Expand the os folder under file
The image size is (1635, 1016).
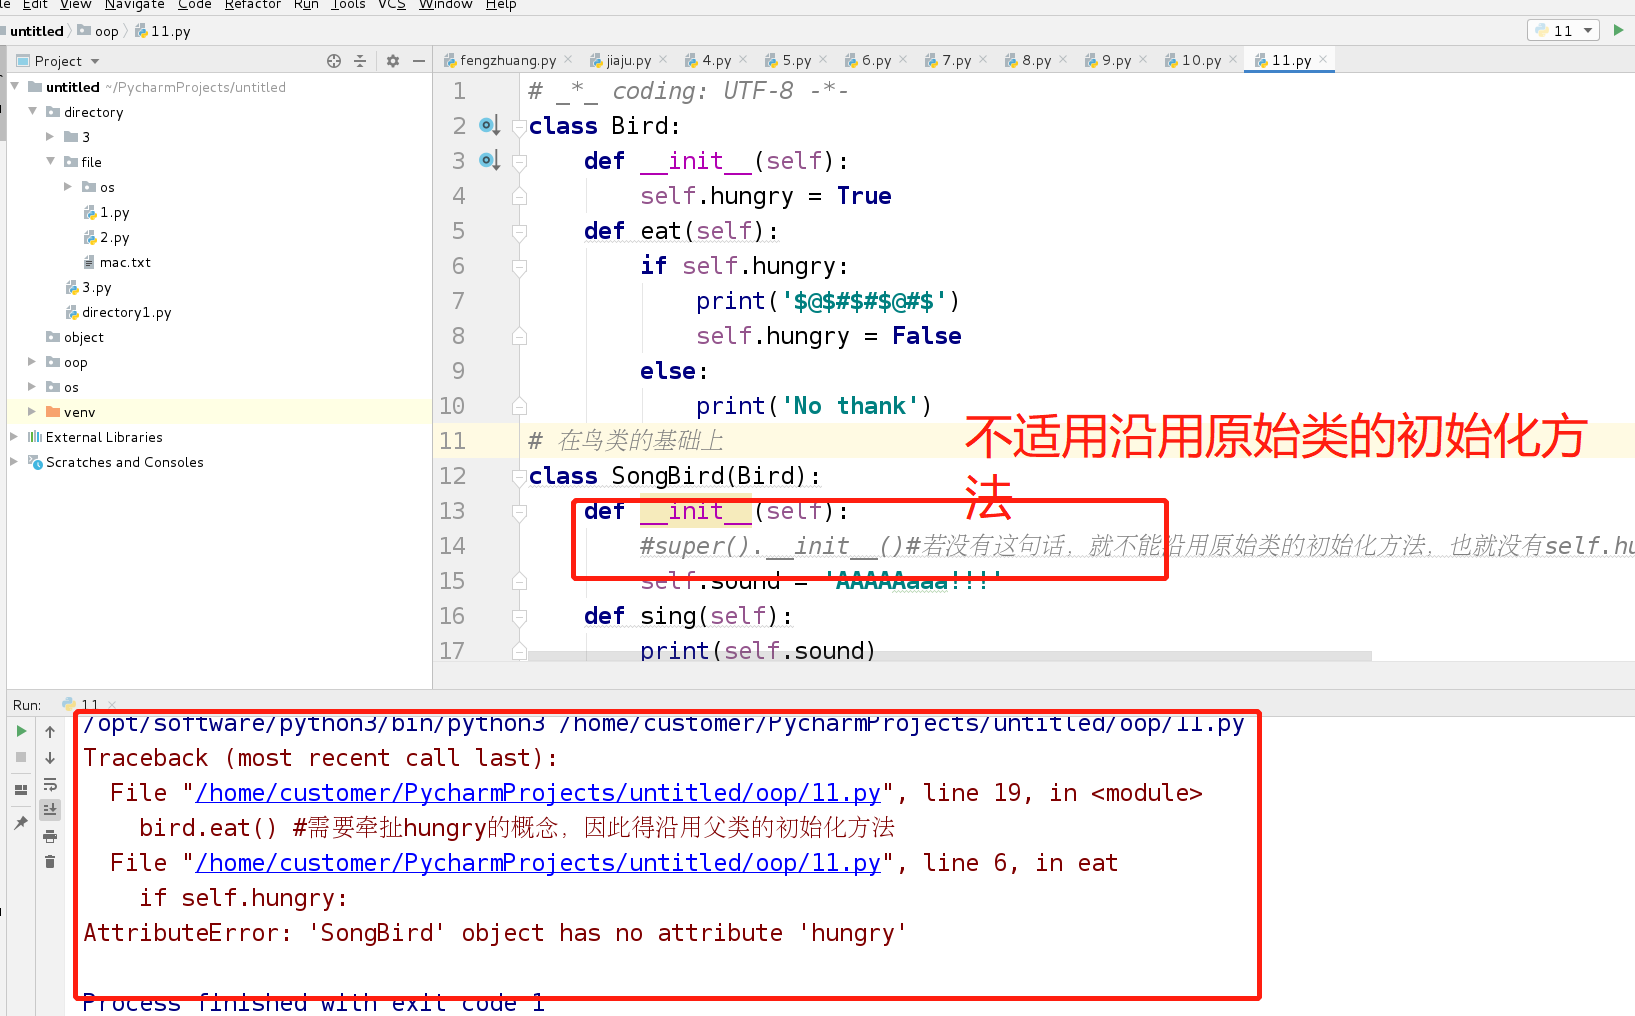coord(68,186)
